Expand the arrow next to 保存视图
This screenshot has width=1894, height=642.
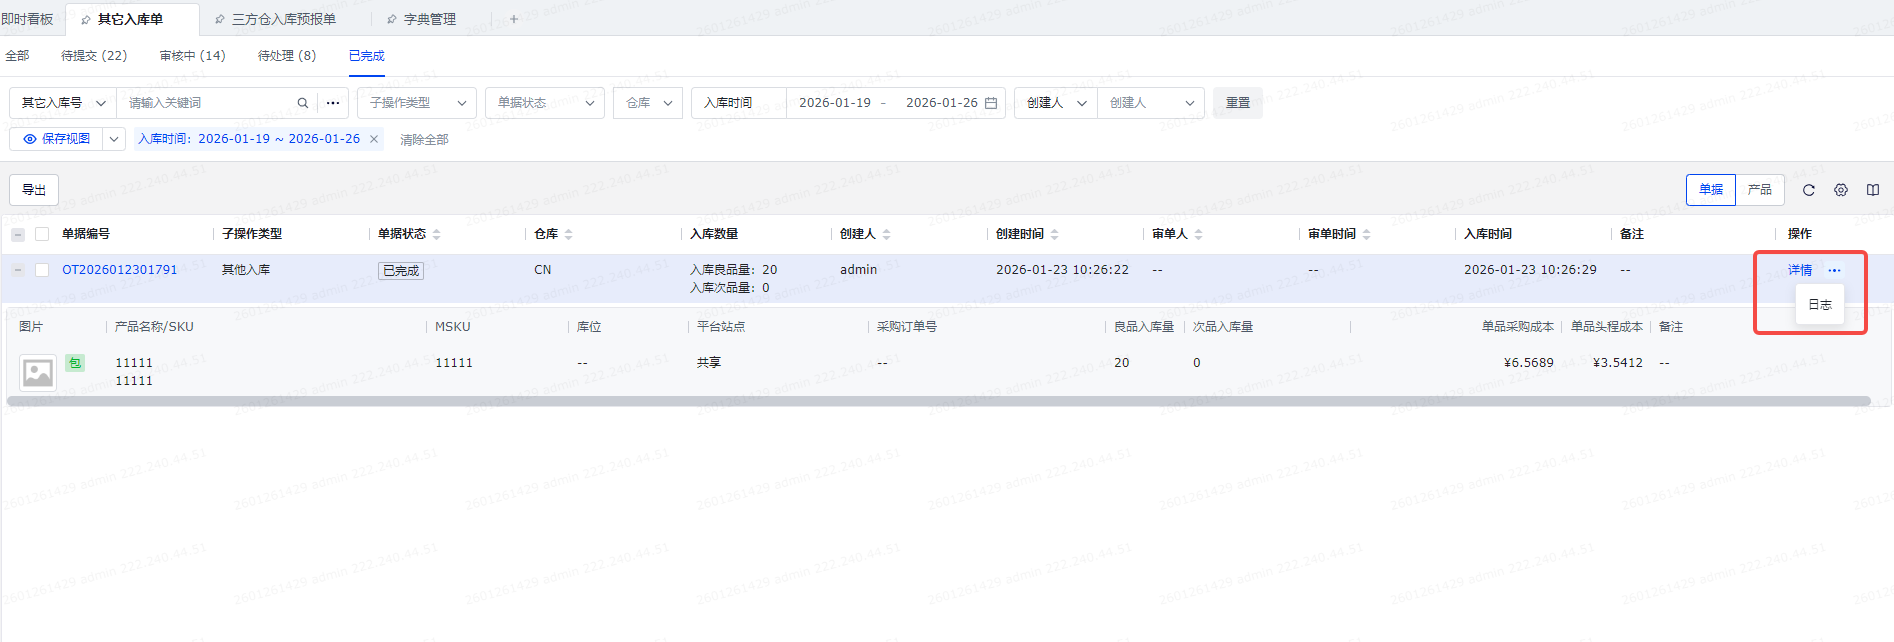tap(114, 139)
